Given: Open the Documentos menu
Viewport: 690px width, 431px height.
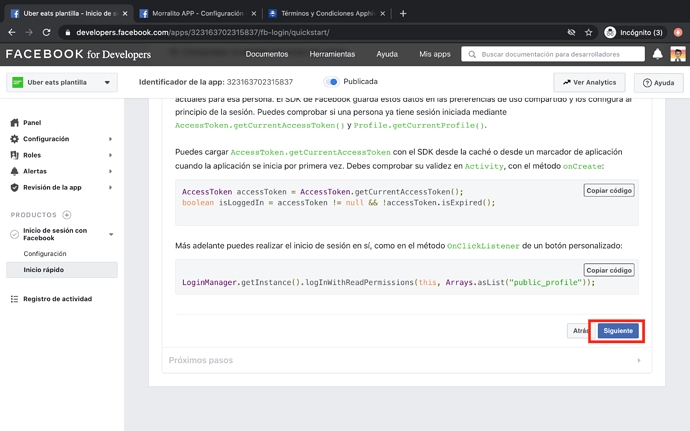Looking at the screenshot, I should coord(267,54).
